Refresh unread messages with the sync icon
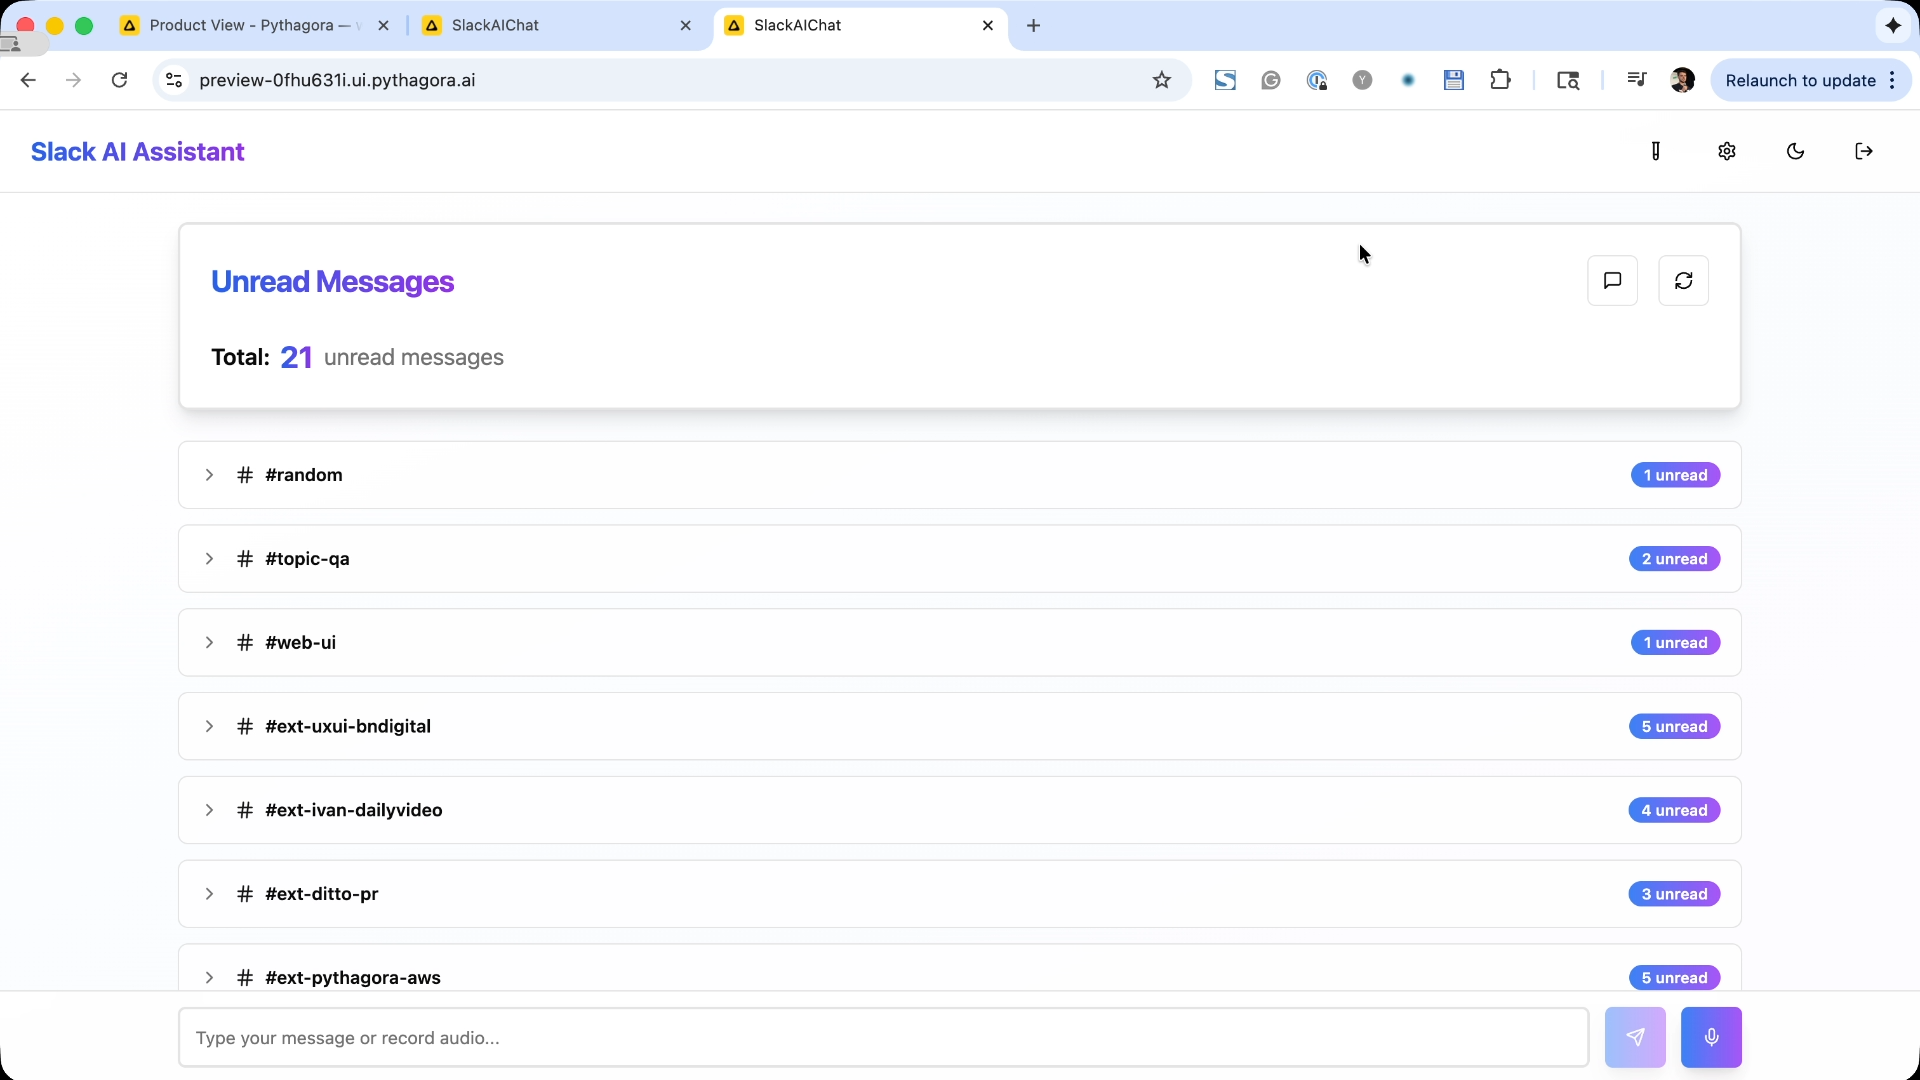Screen dimensions: 1920x1080 click(x=1684, y=281)
